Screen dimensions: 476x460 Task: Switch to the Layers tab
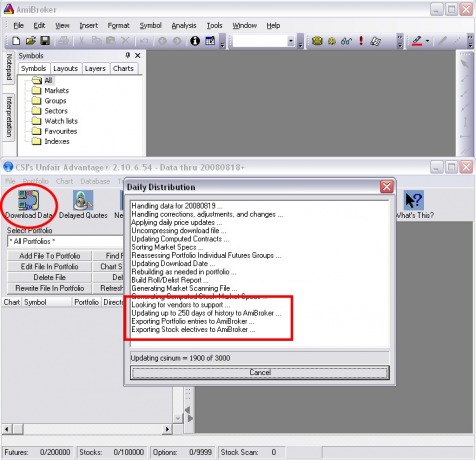click(x=95, y=68)
